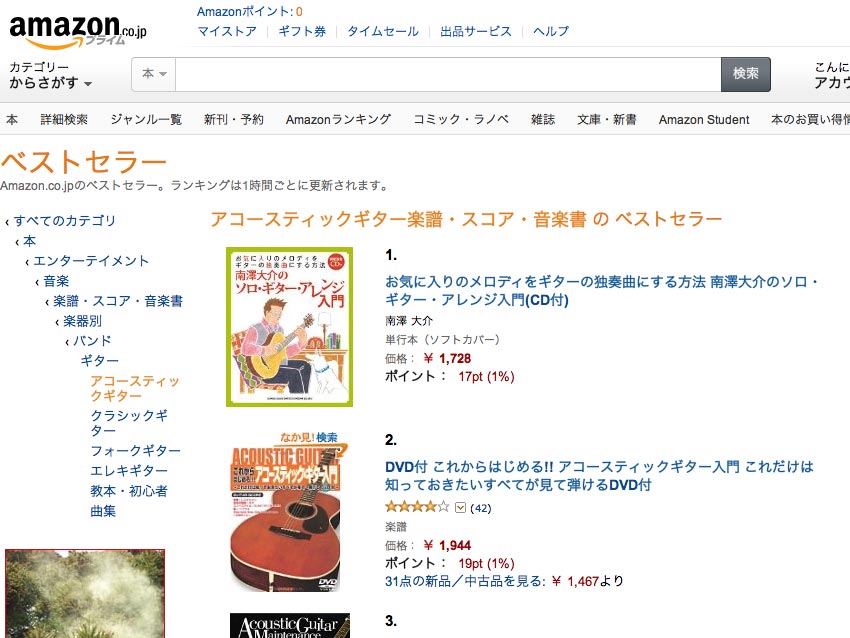The height and width of the screenshot is (638, 850).
Task: Select the Amazonランキング tab
Action: (x=338, y=119)
